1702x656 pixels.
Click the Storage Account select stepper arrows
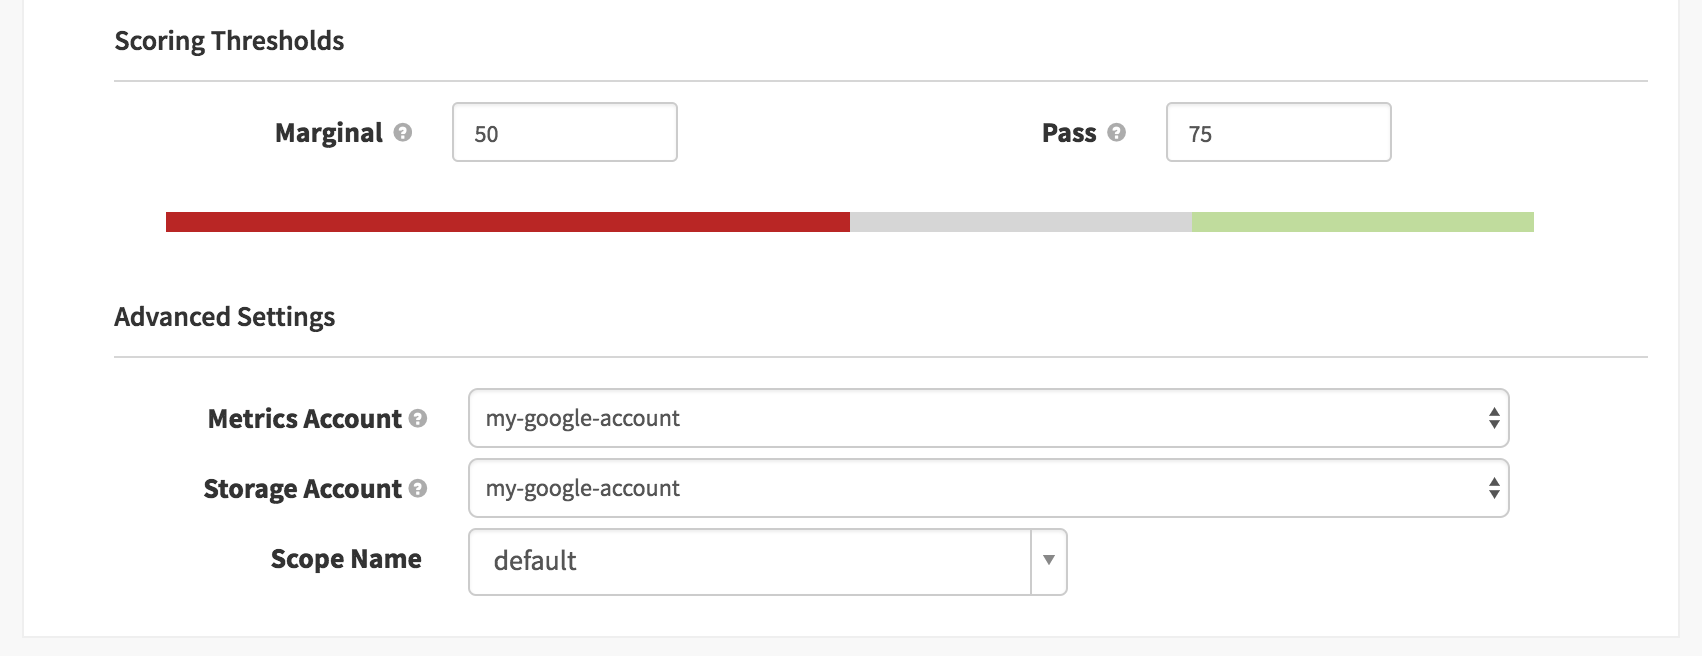tap(1494, 488)
